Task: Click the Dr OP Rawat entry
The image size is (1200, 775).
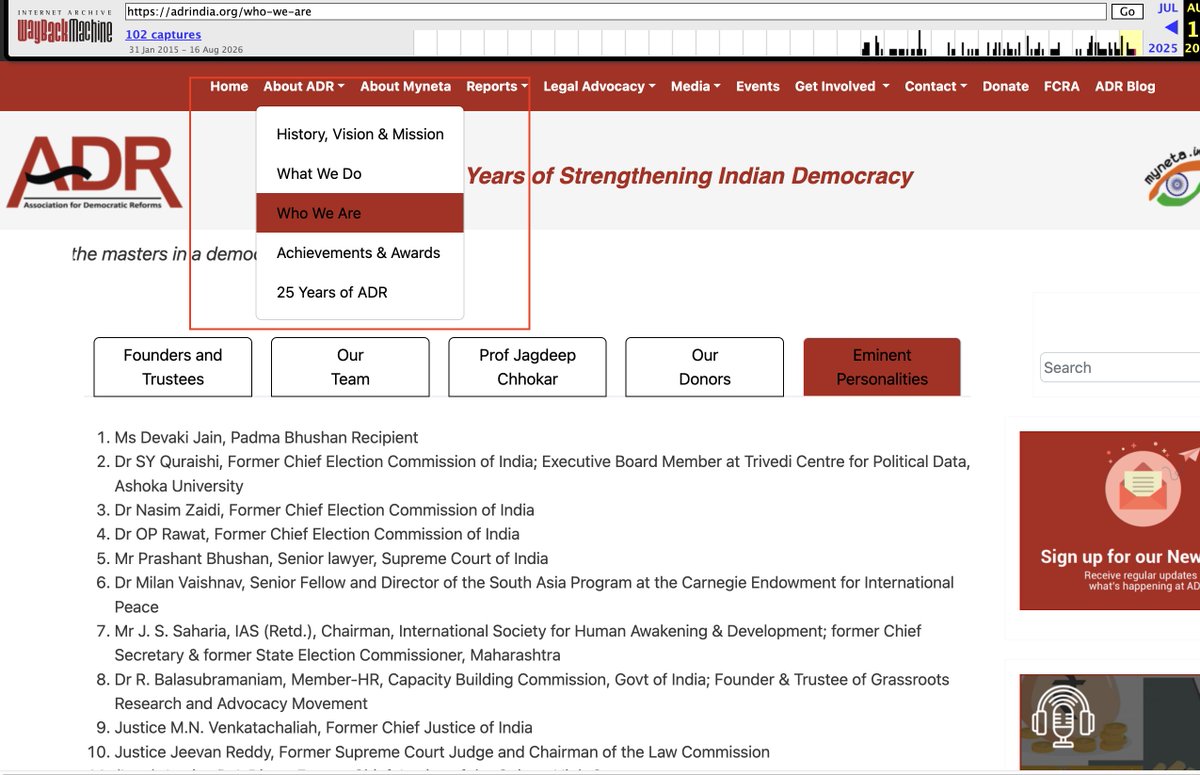Action: pyautogui.click(x=317, y=534)
